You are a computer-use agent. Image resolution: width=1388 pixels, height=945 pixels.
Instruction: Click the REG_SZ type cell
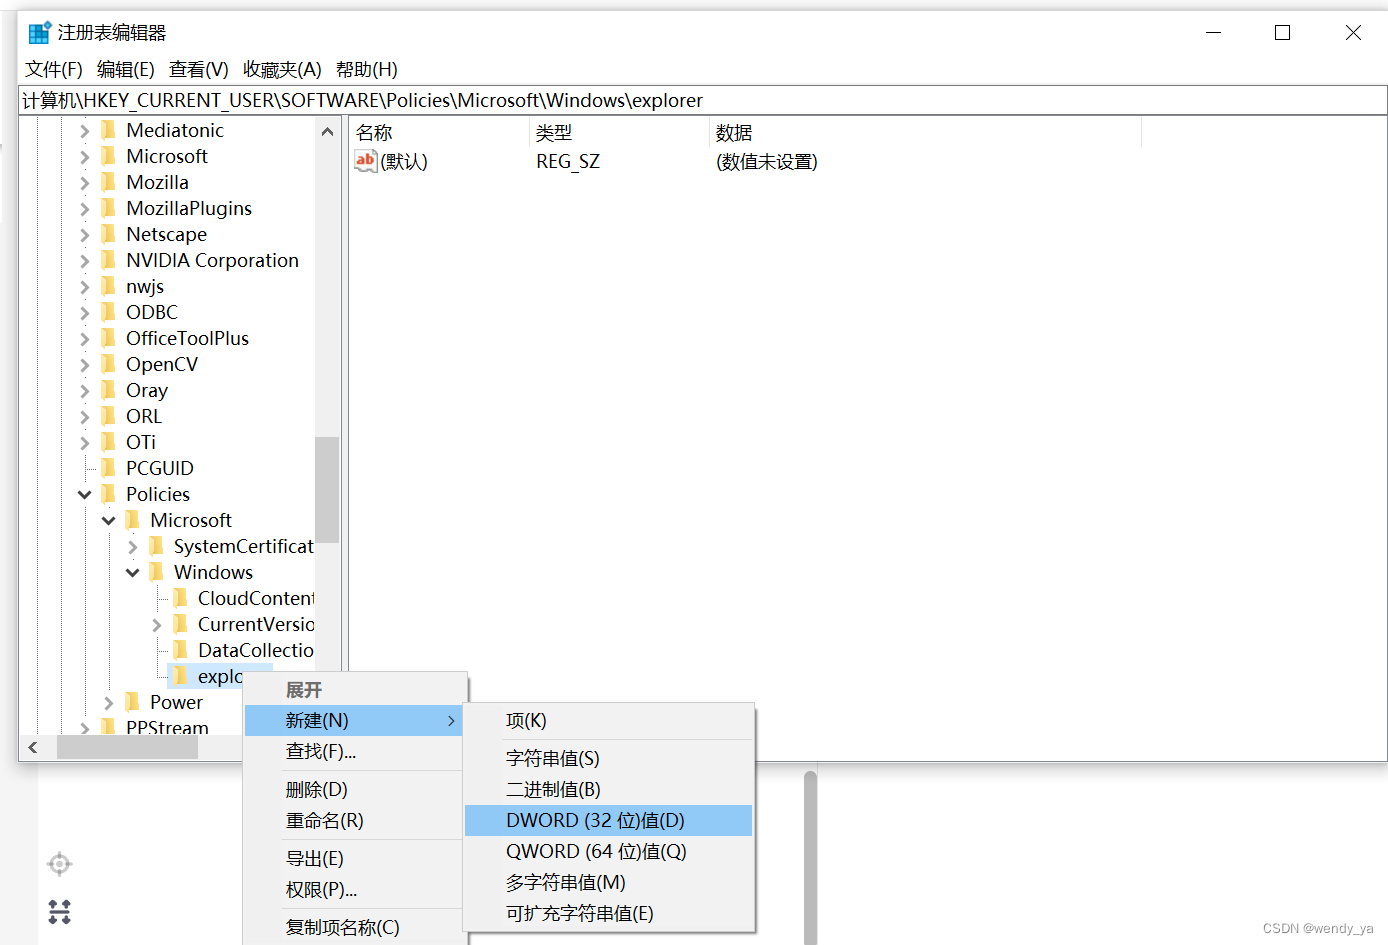(568, 161)
